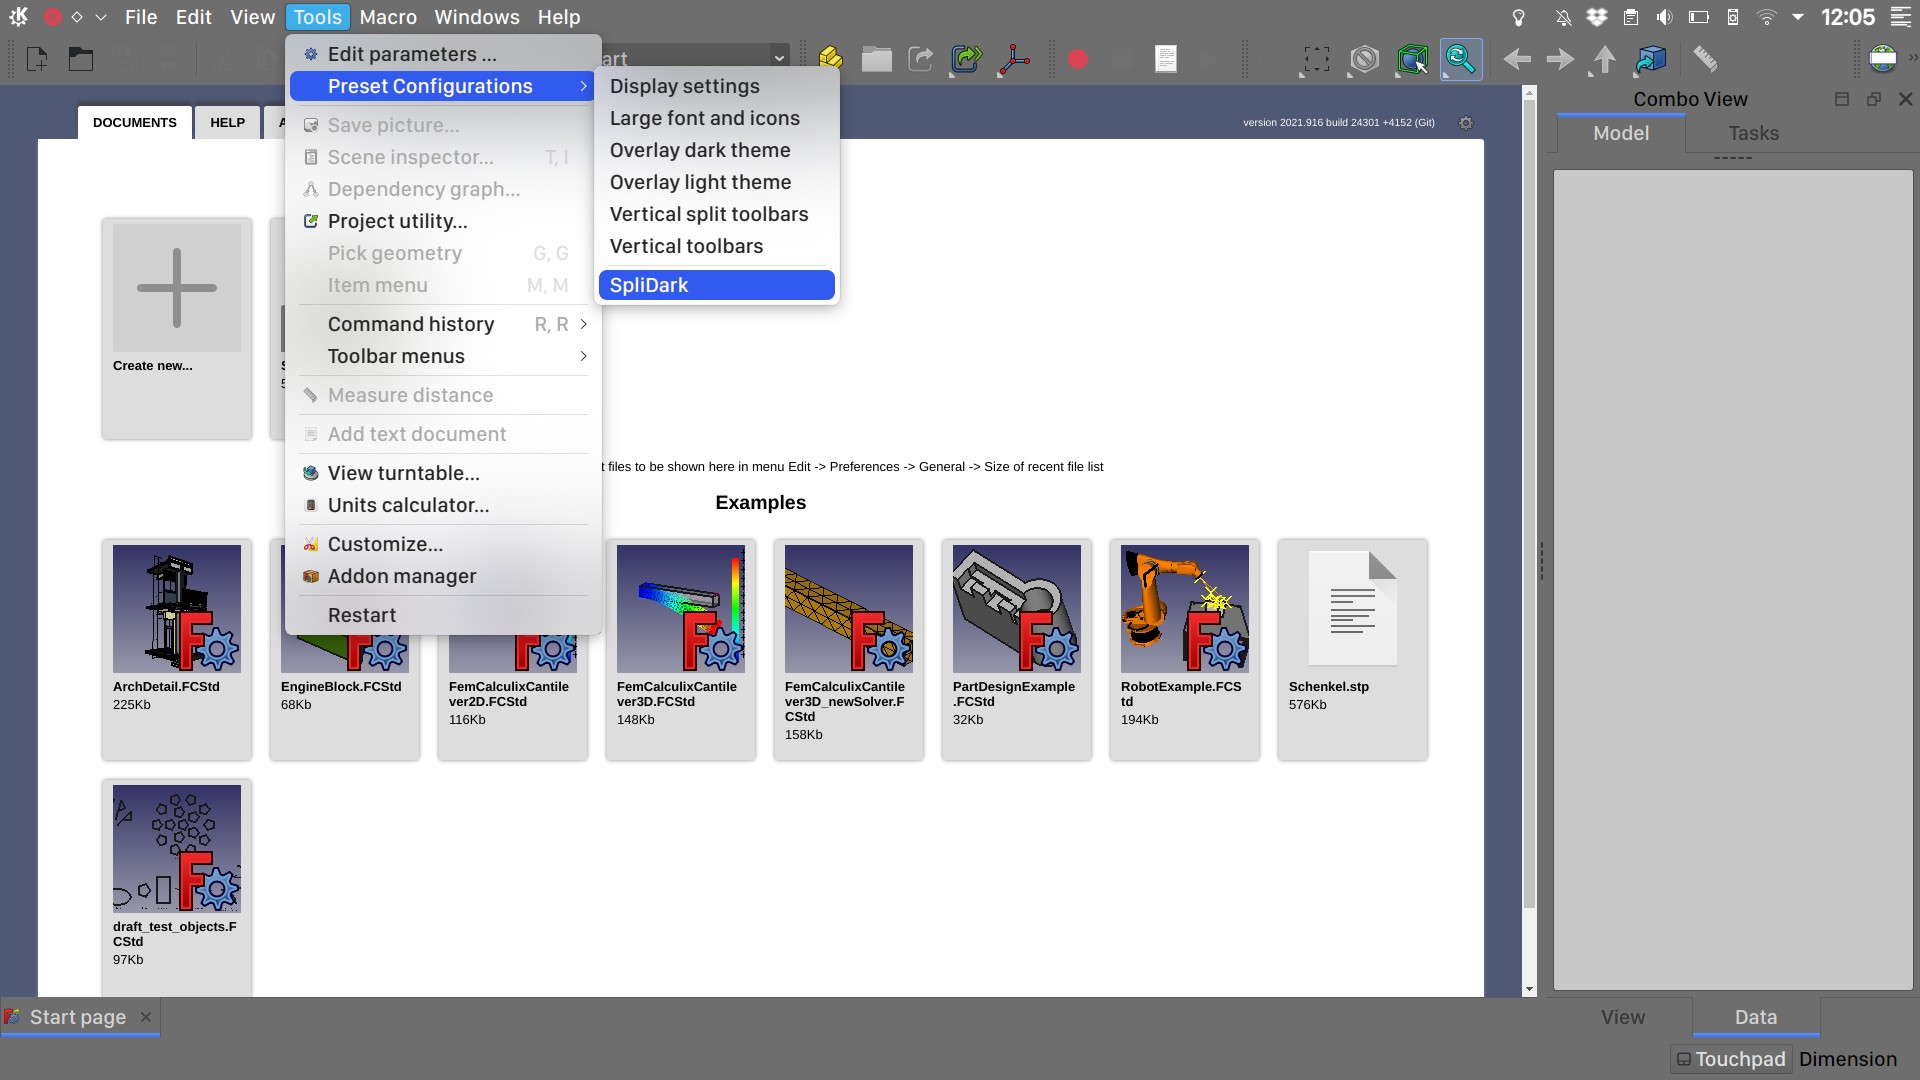Switch to the HELP tab
The image size is (1920, 1080).
pyautogui.click(x=227, y=122)
